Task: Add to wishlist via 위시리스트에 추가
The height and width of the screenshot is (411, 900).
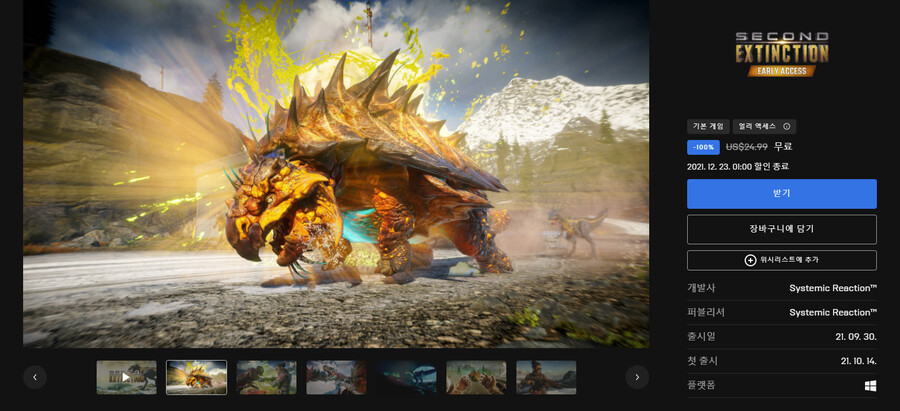Action: point(781,260)
